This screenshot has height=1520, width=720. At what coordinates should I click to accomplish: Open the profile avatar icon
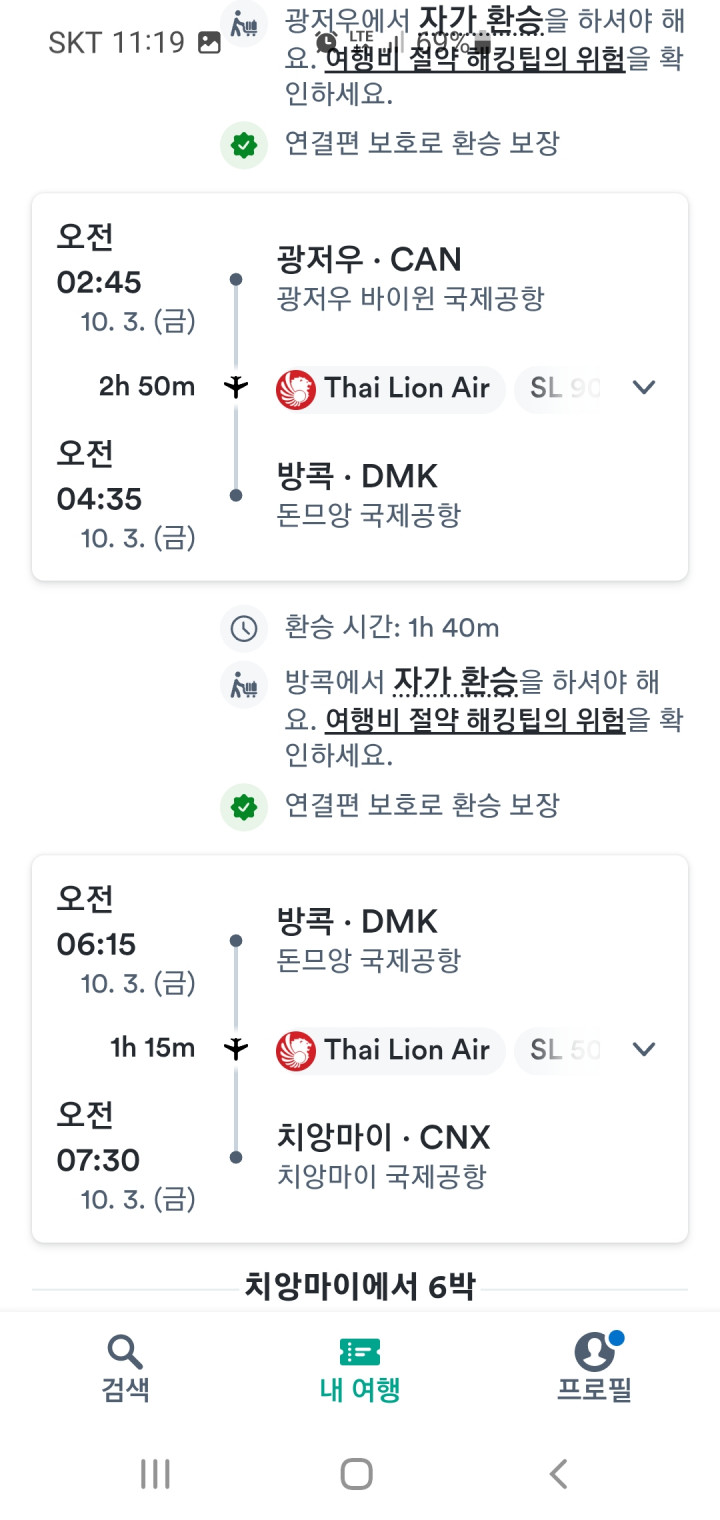point(595,1352)
